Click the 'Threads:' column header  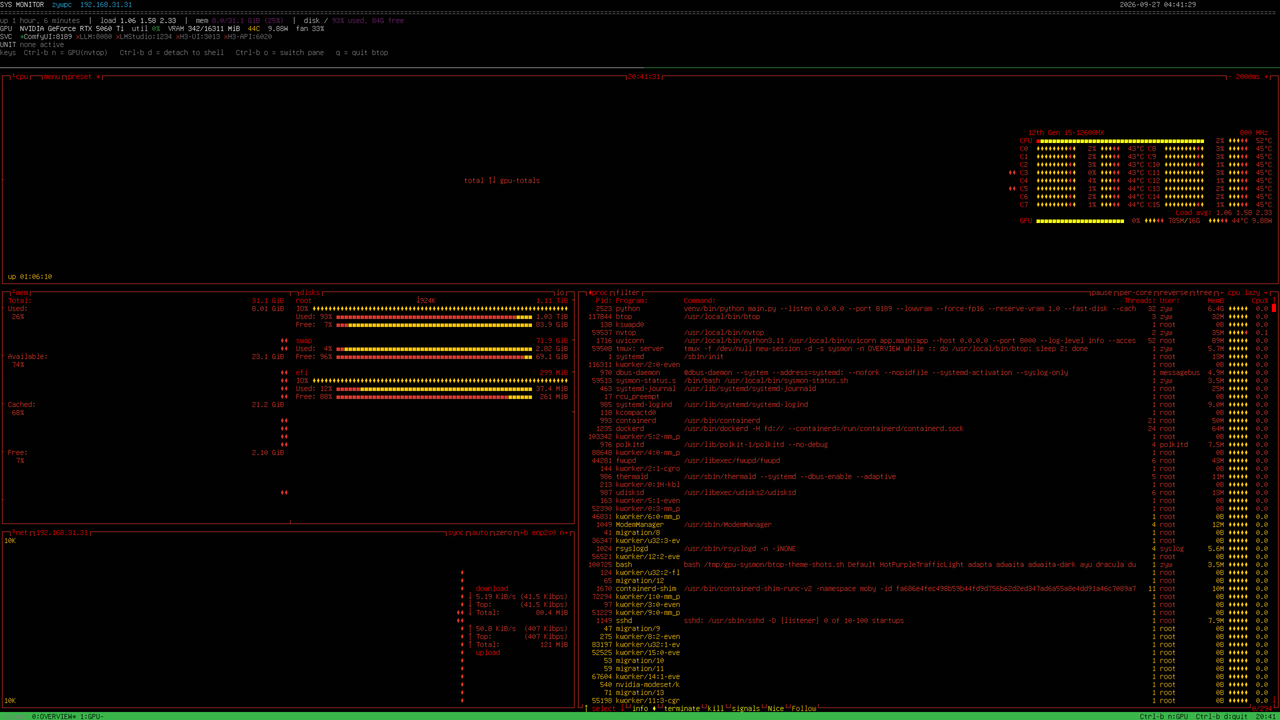click(1140, 300)
